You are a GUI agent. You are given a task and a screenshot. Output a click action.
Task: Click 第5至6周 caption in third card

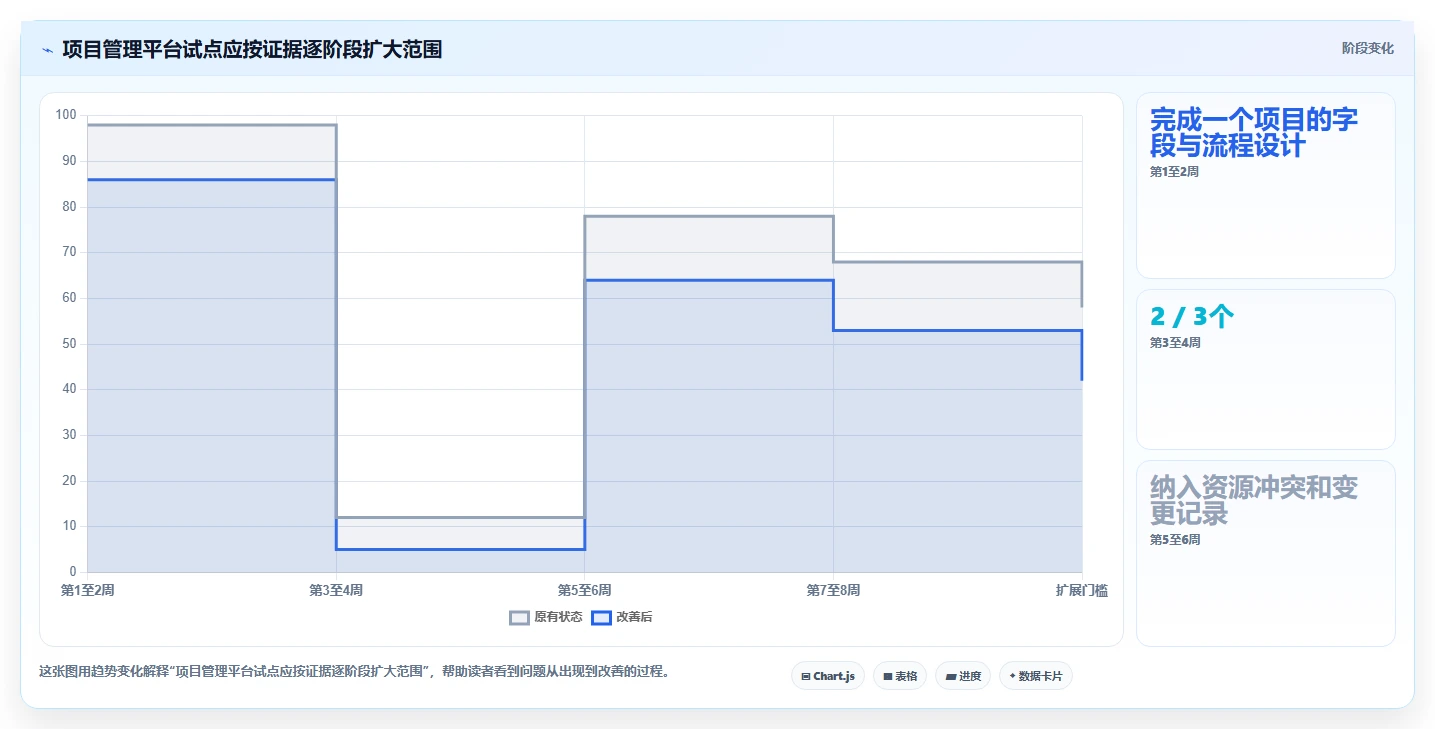pyautogui.click(x=1175, y=539)
